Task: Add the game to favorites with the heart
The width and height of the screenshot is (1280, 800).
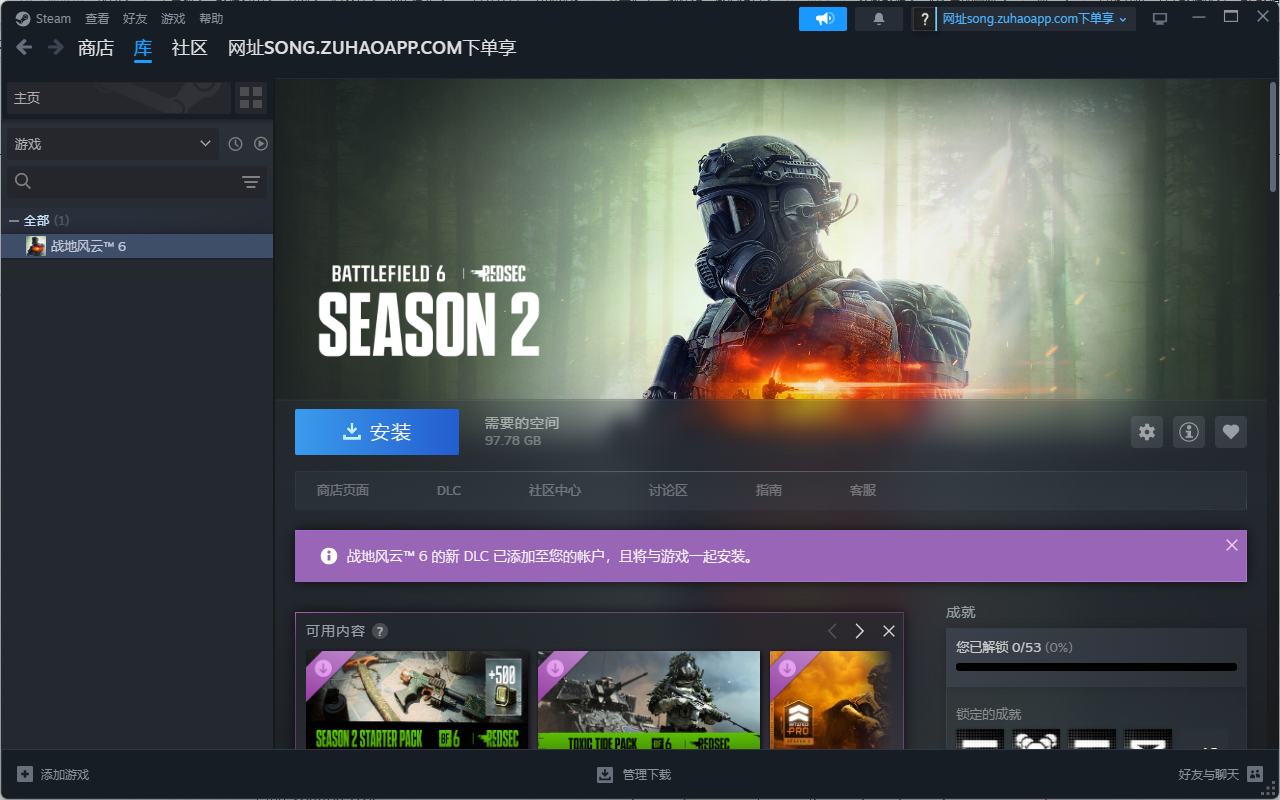Action: pos(1231,432)
